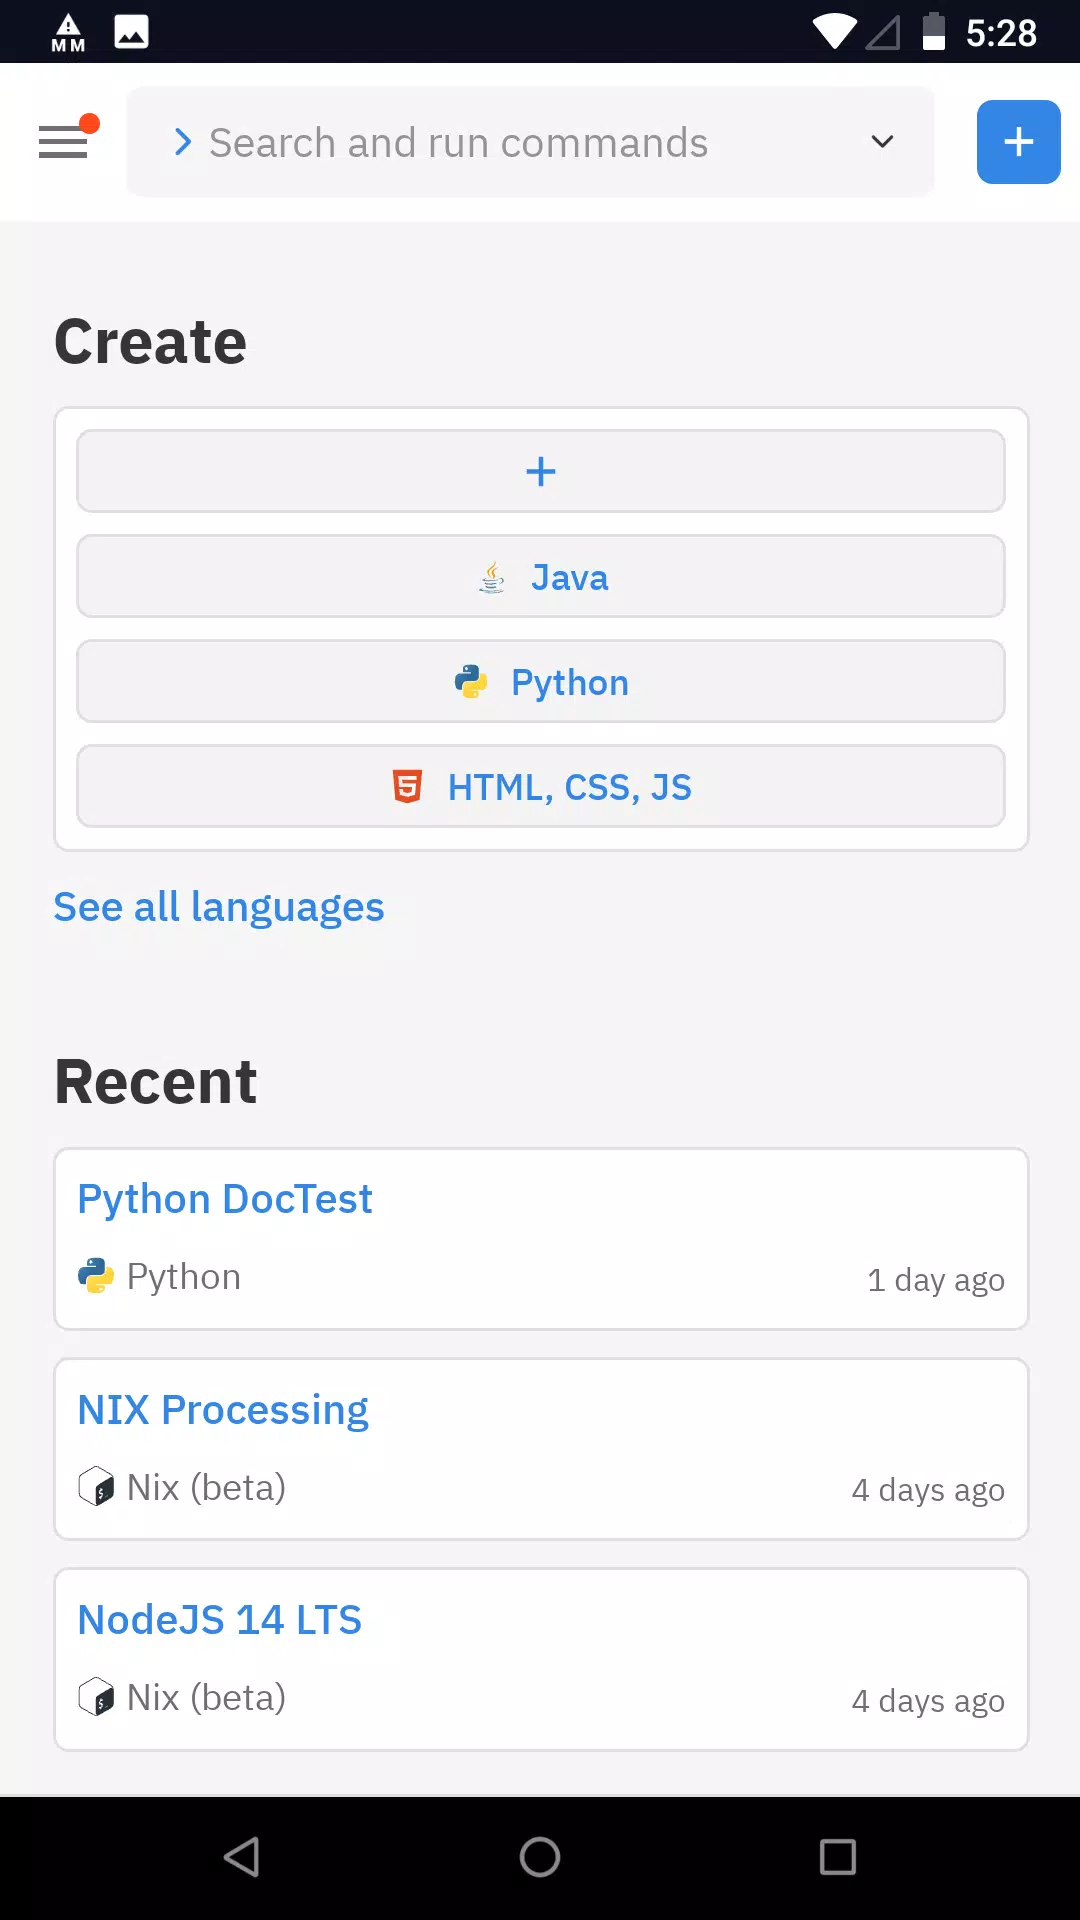Open the NodeJS 14 LTS repl

[541, 1659]
